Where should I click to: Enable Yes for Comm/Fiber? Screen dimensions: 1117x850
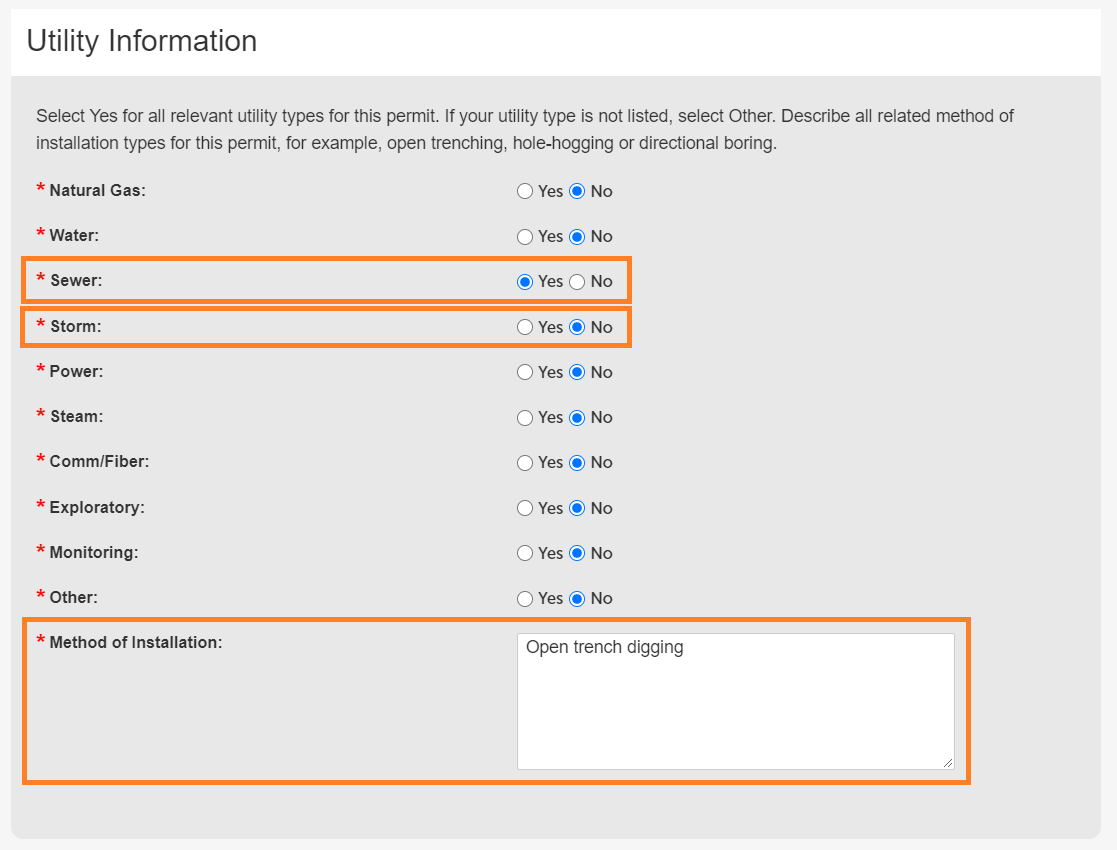[x=525, y=463]
